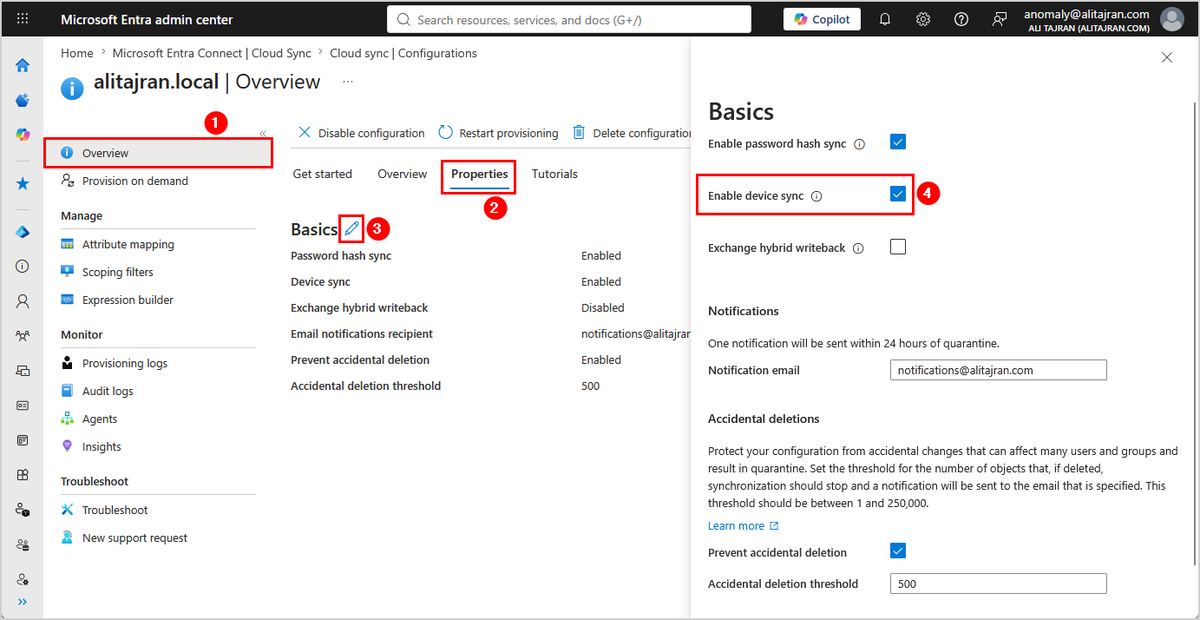Image resolution: width=1200 pixels, height=620 pixels.
Task: Focus the Notification email field
Action: tap(998, 370)
